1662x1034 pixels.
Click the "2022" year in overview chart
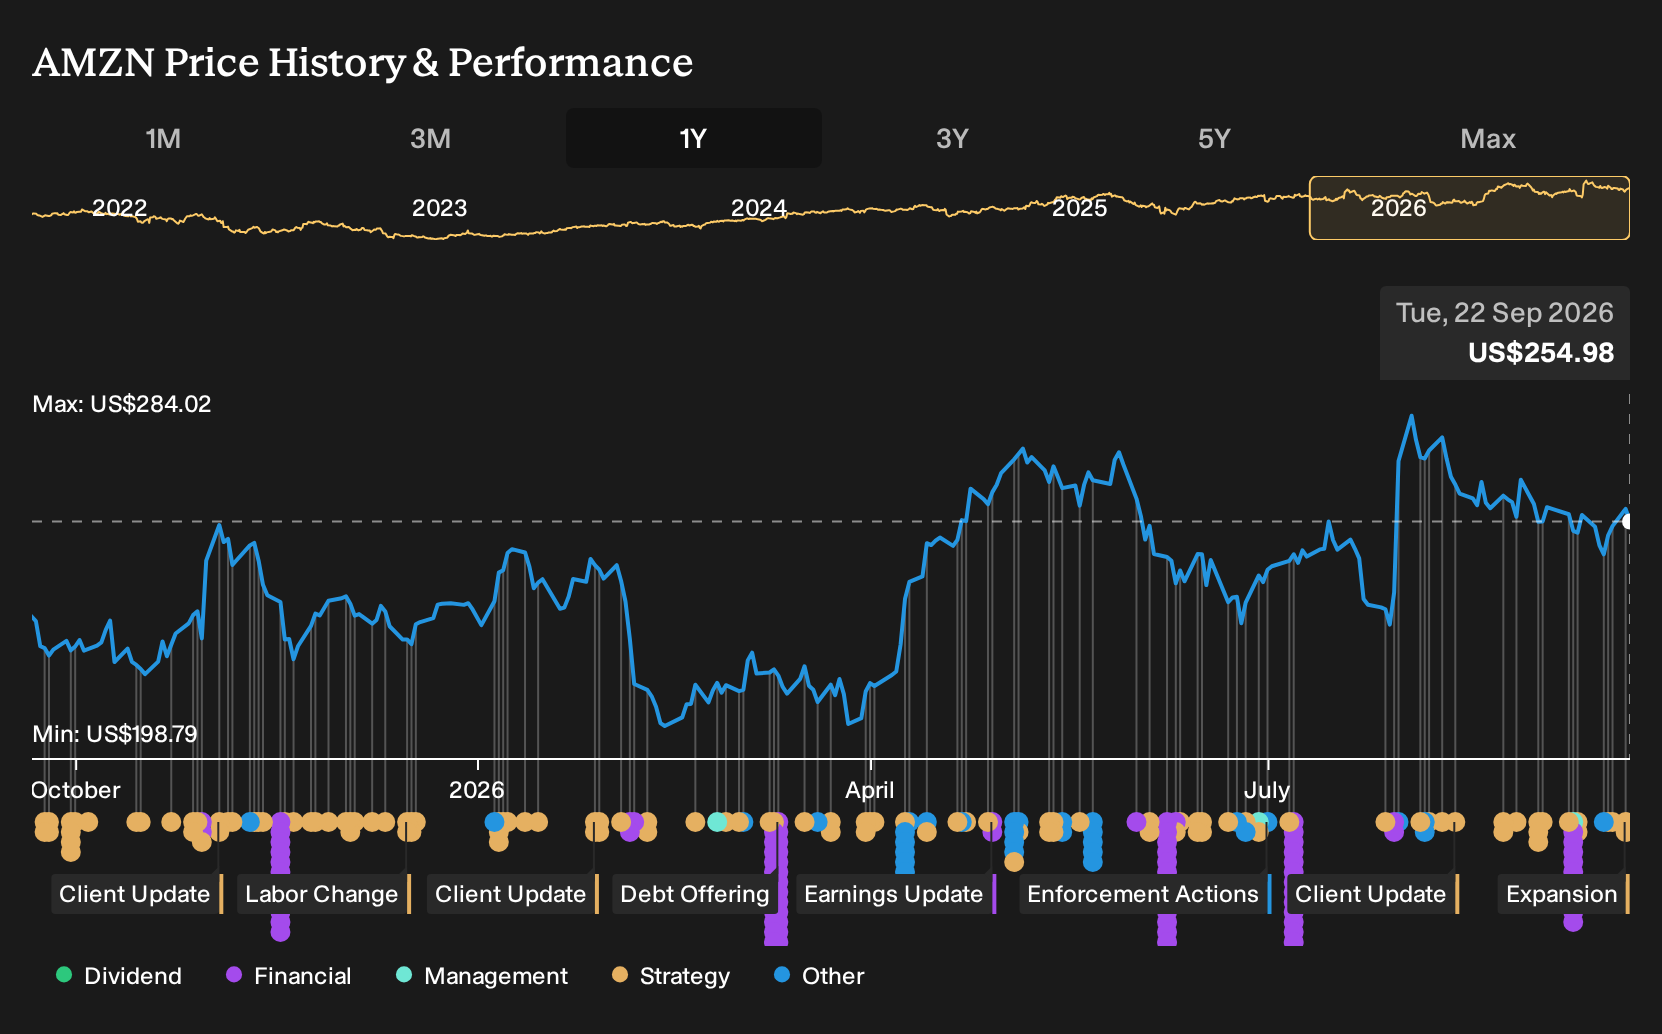coord(120,208)
